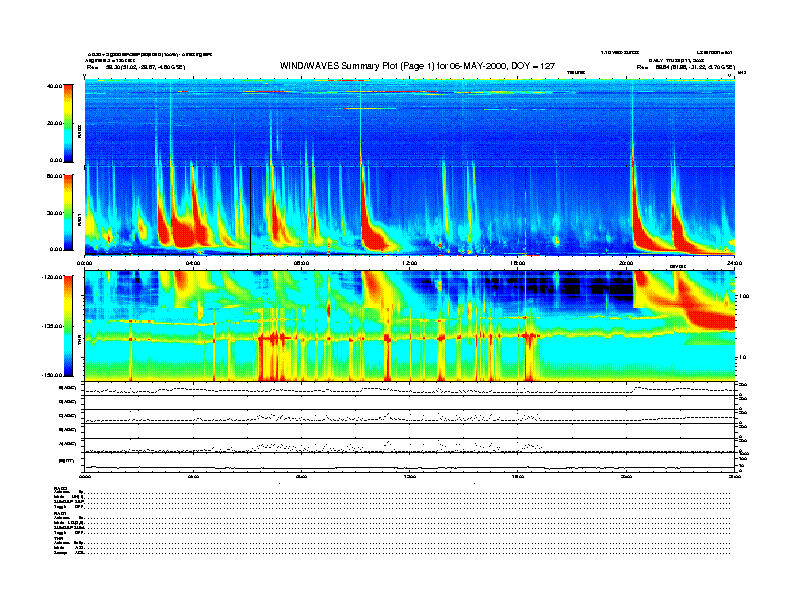This screenshot has height=612, width=792.
Task: Click the RAD1 intensity color bar
Action: [x=68, y=212]
